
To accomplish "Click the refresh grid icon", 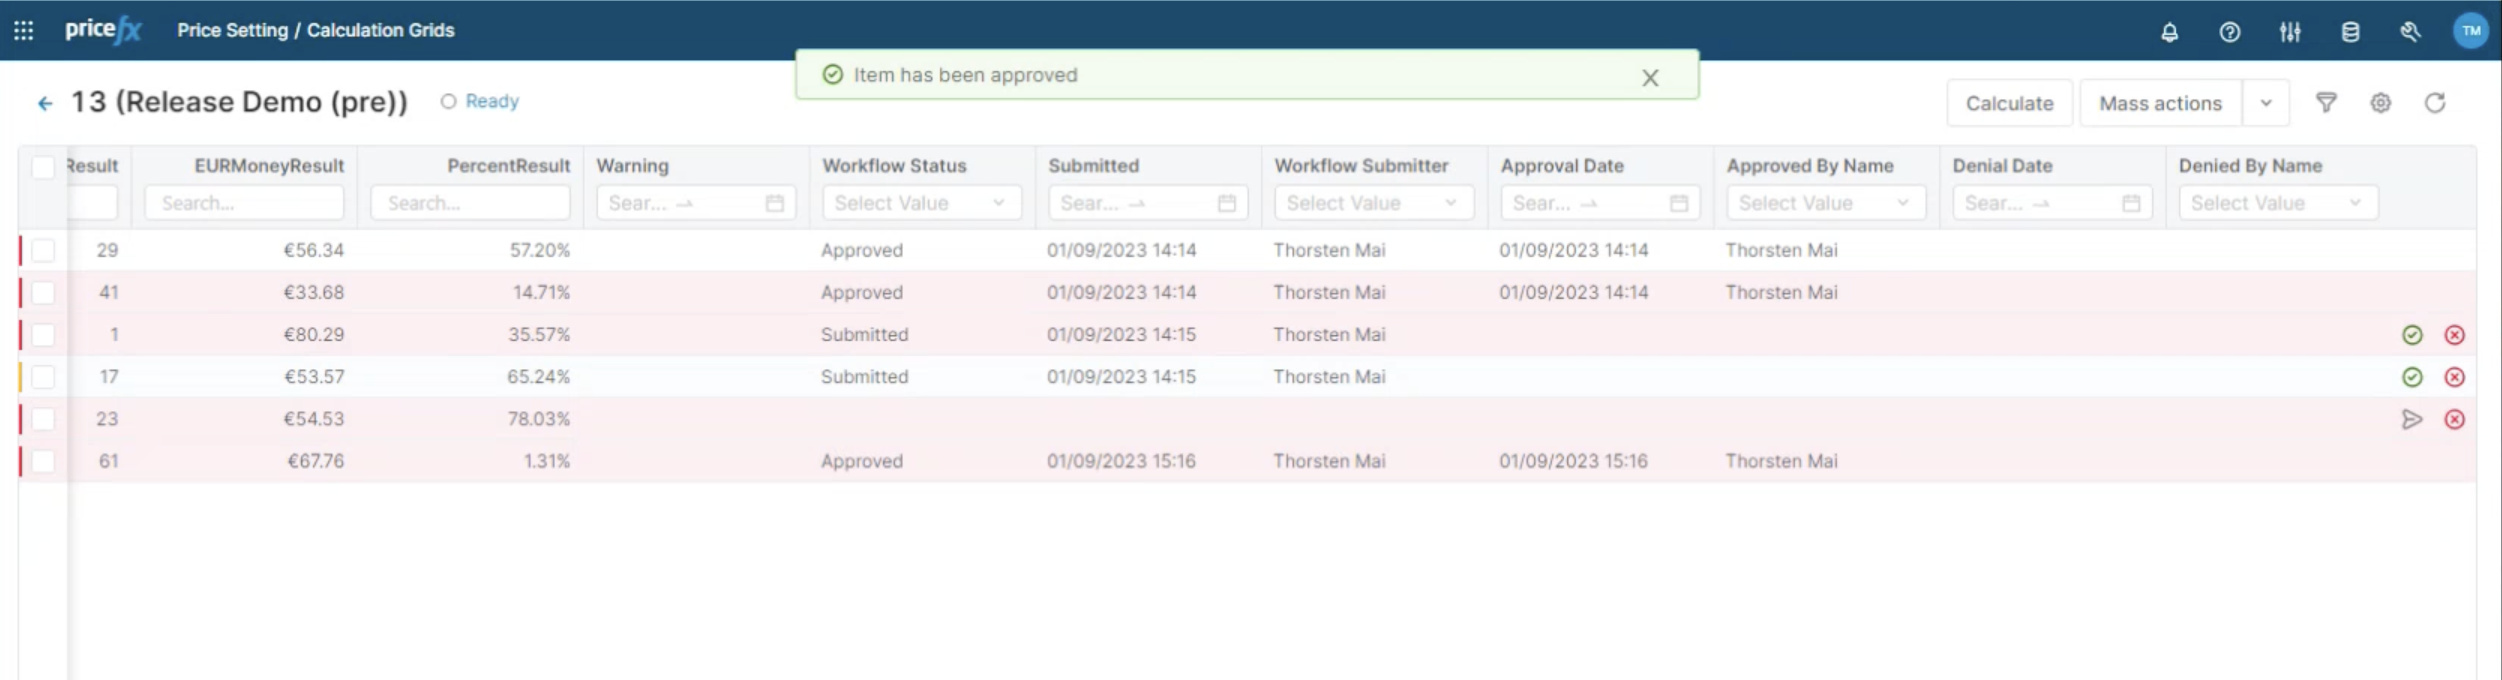I will (x=2434, y=103).
